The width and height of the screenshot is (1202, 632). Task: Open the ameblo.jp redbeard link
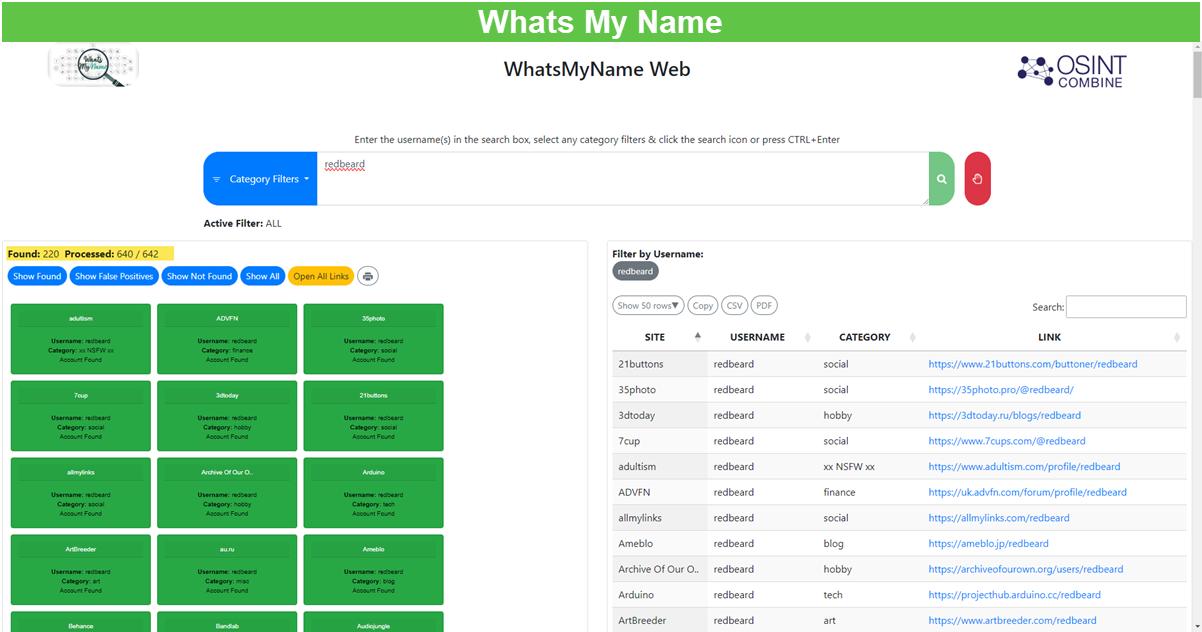point(988,544)
